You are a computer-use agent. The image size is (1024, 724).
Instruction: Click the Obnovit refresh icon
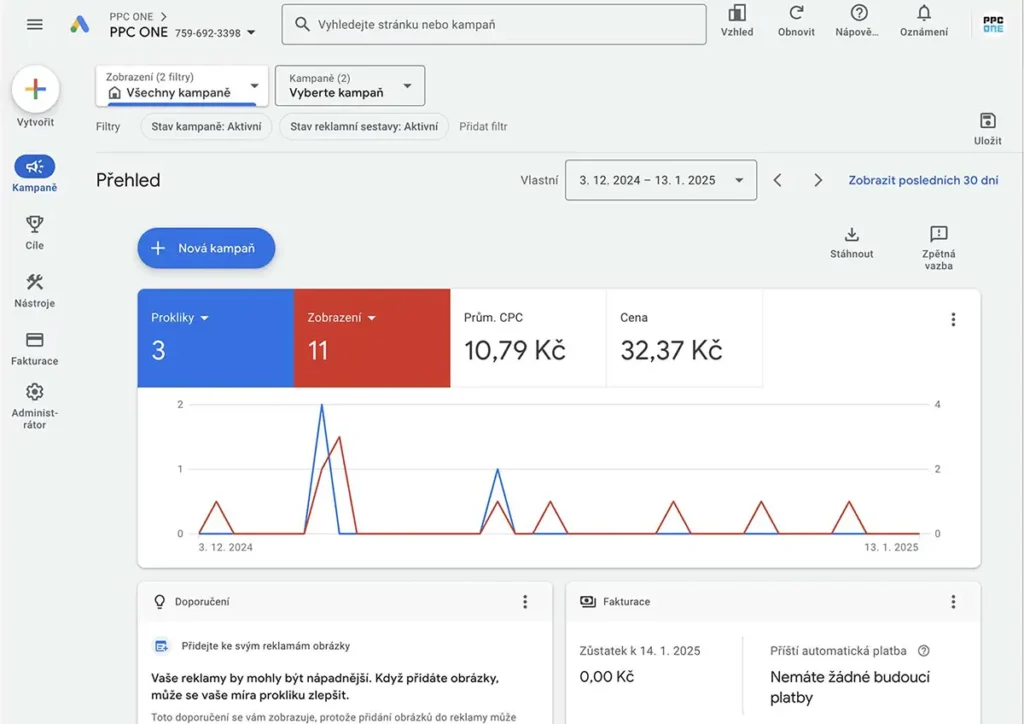coord(796,14)
